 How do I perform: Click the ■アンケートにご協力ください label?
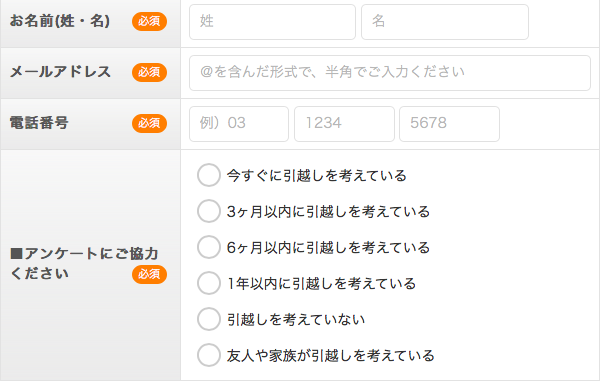[x=84, y=264]
